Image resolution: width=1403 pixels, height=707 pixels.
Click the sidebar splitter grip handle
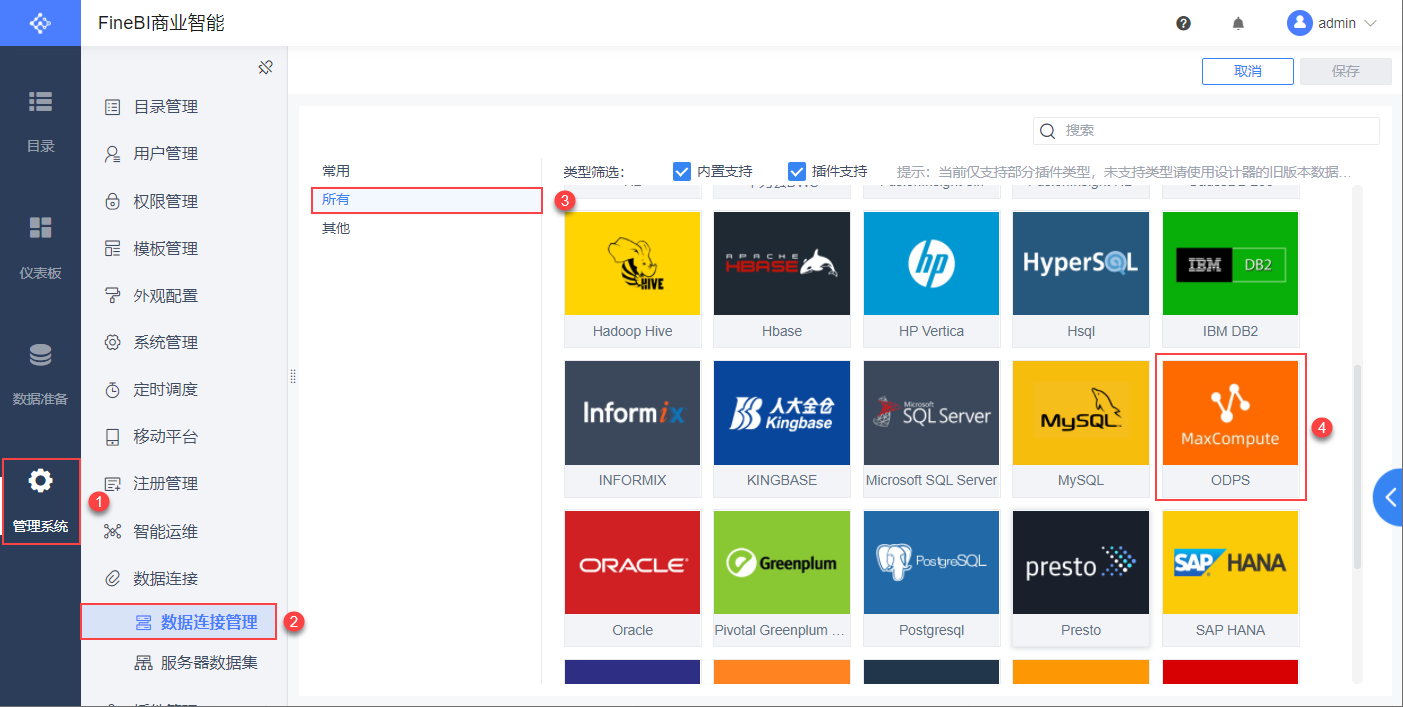(293, 376)
